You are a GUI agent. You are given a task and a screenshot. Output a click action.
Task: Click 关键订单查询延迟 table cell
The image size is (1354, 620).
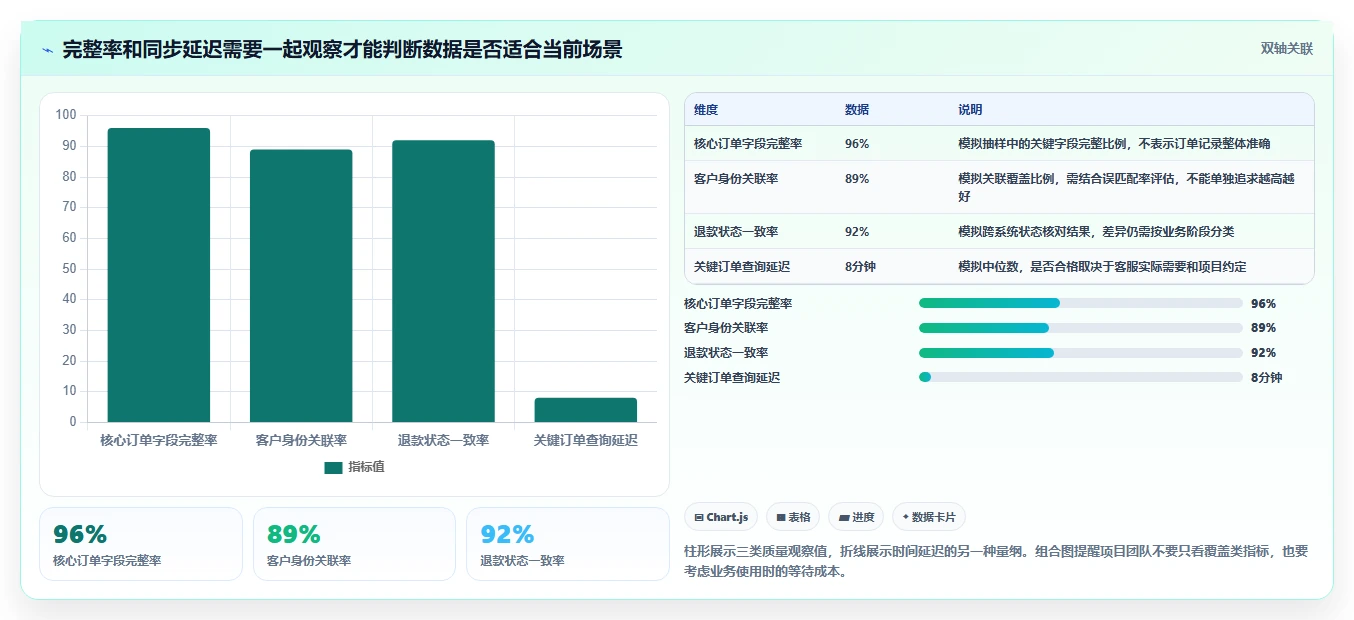click(x=742, y=267)
